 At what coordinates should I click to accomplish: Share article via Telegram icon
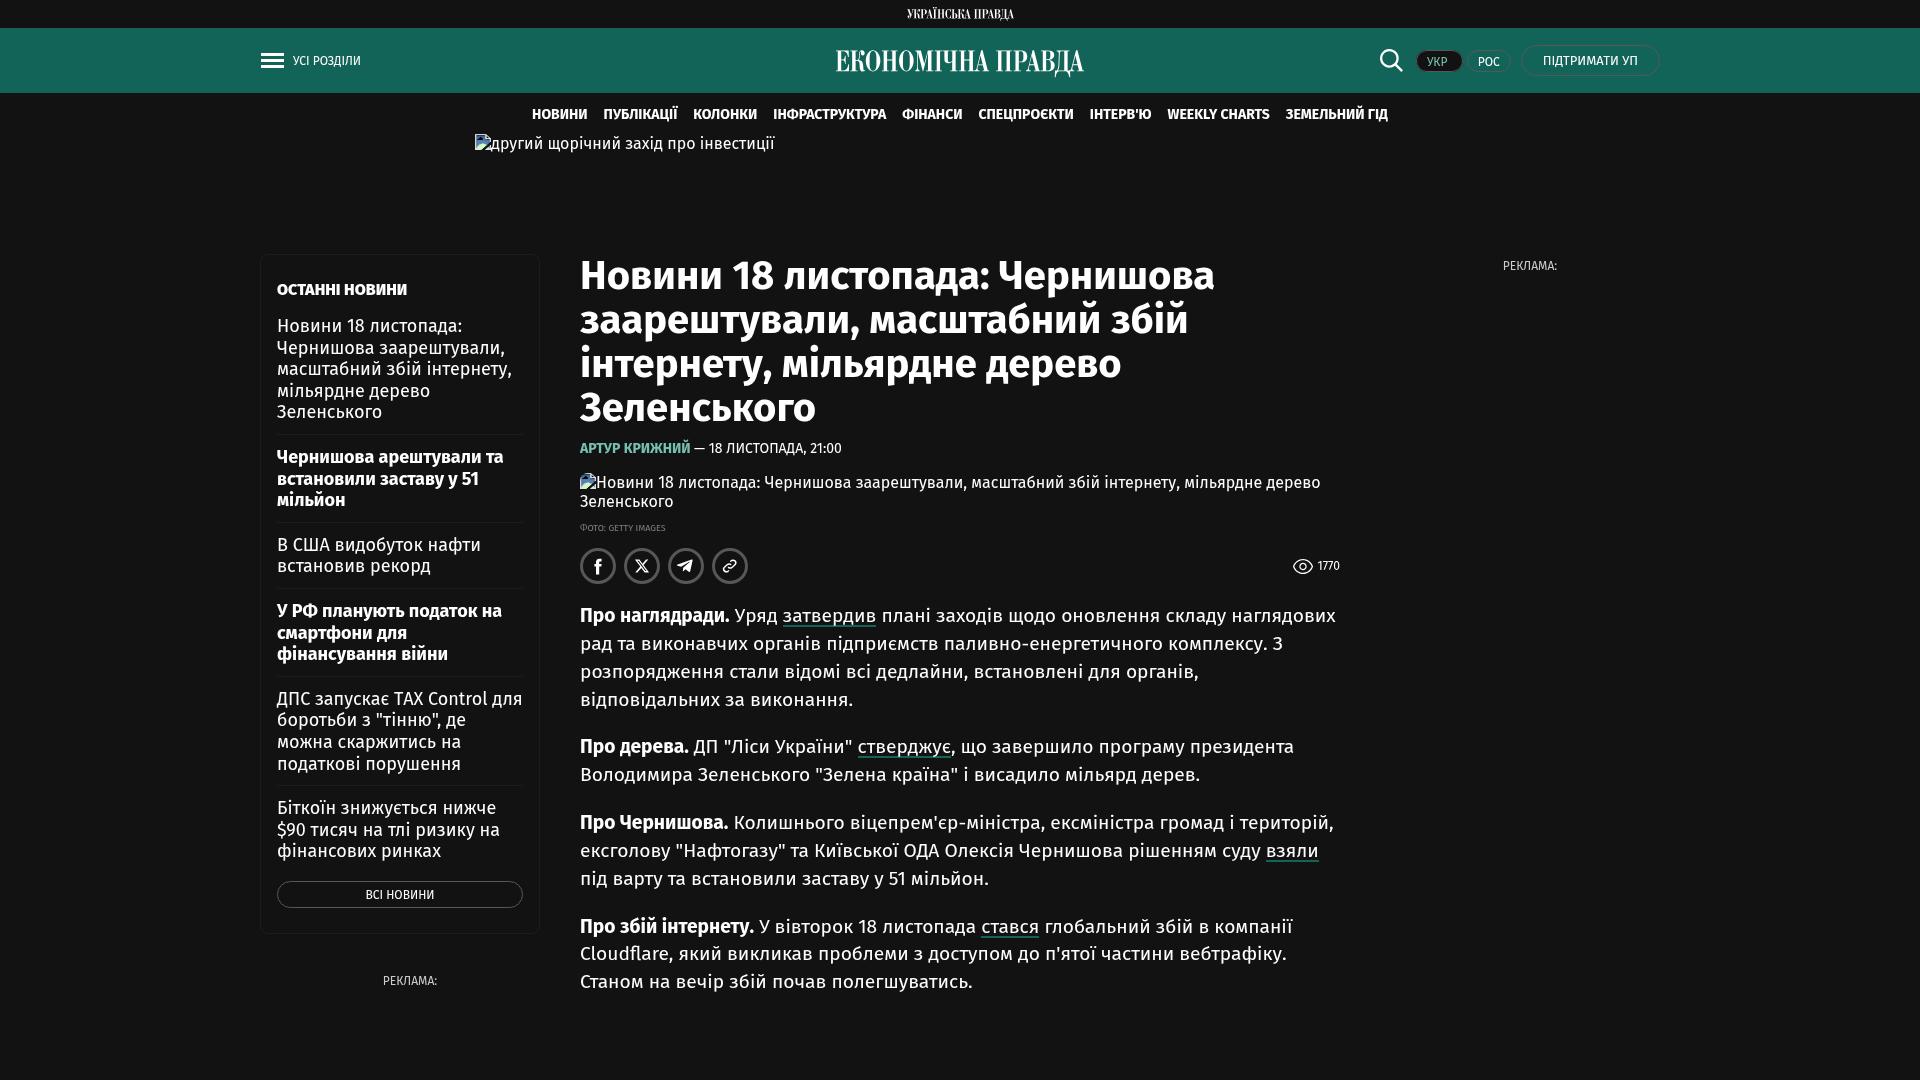pyautogui.click(x=686, y=567)
